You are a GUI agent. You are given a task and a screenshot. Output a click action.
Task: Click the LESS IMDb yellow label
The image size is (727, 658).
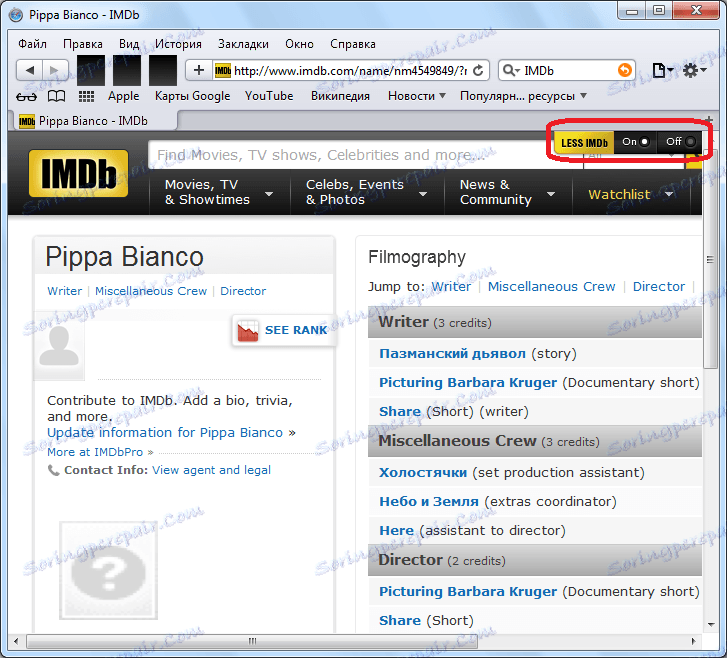pyautogui.click(x=584, y=143)
